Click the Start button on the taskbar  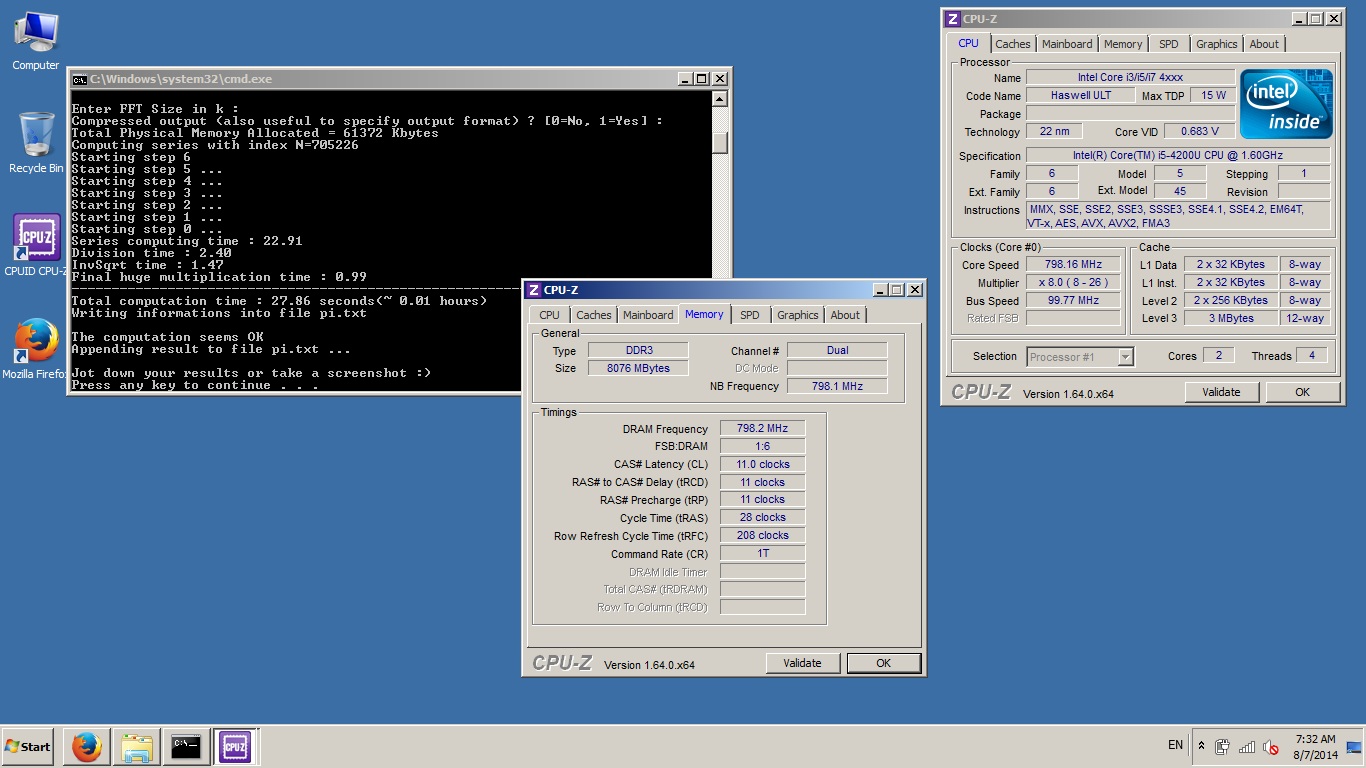click(x=28, y=746)
